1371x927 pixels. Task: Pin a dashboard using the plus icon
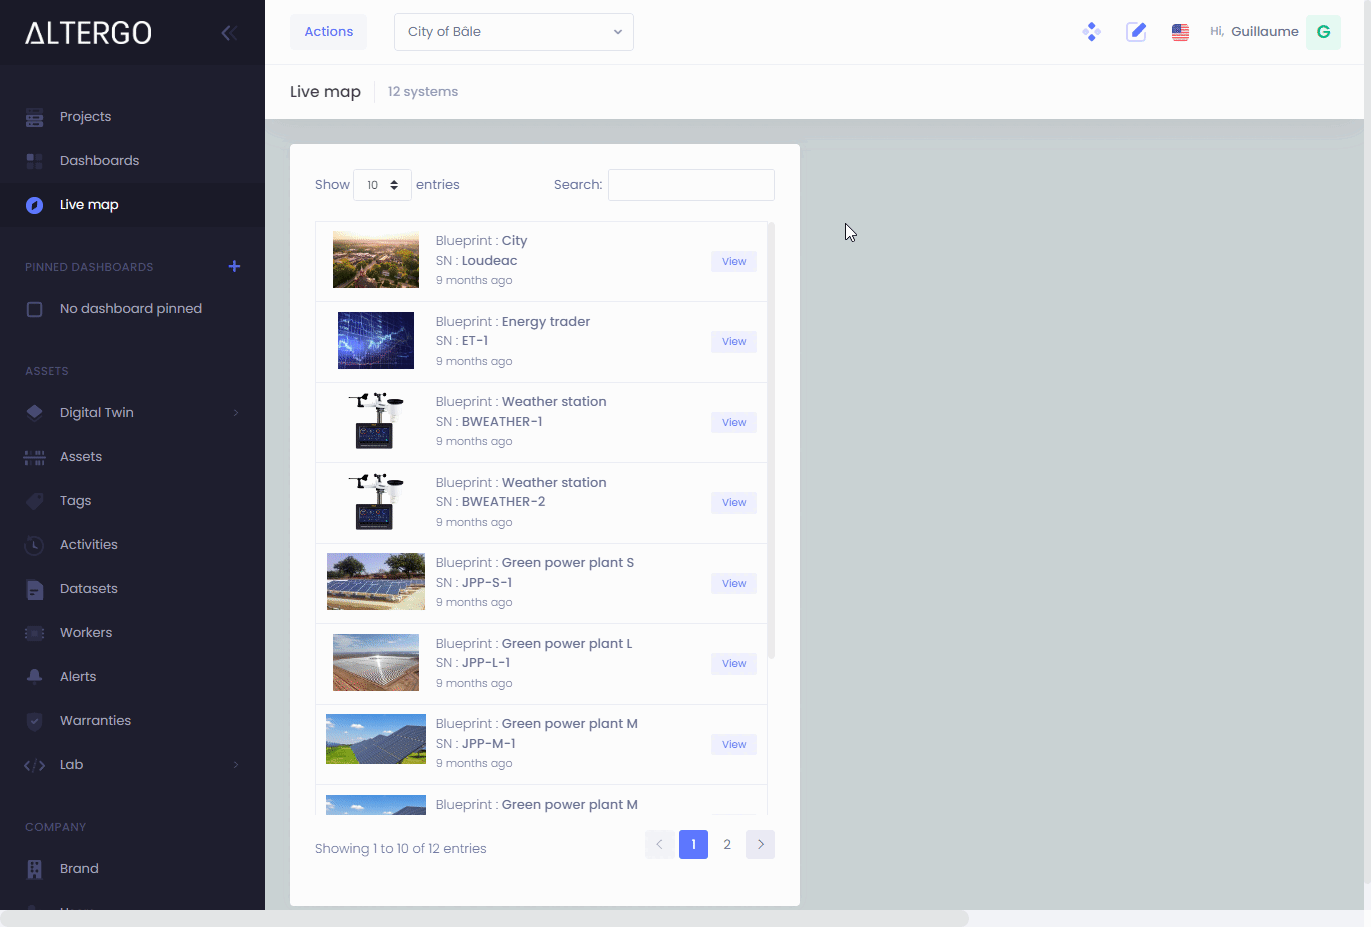[x=234, y=266]
